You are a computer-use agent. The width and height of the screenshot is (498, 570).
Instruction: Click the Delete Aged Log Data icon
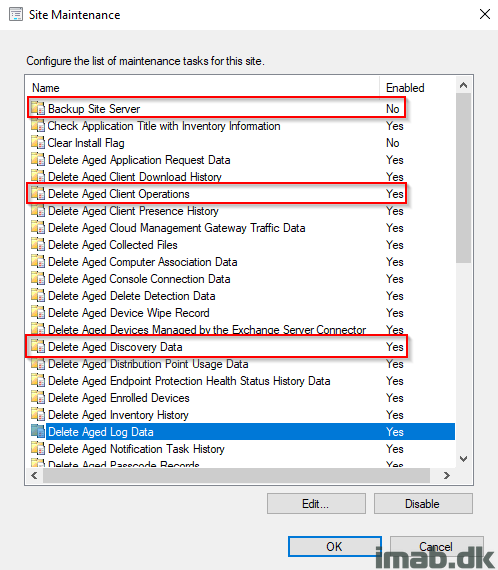pos(38,431)
